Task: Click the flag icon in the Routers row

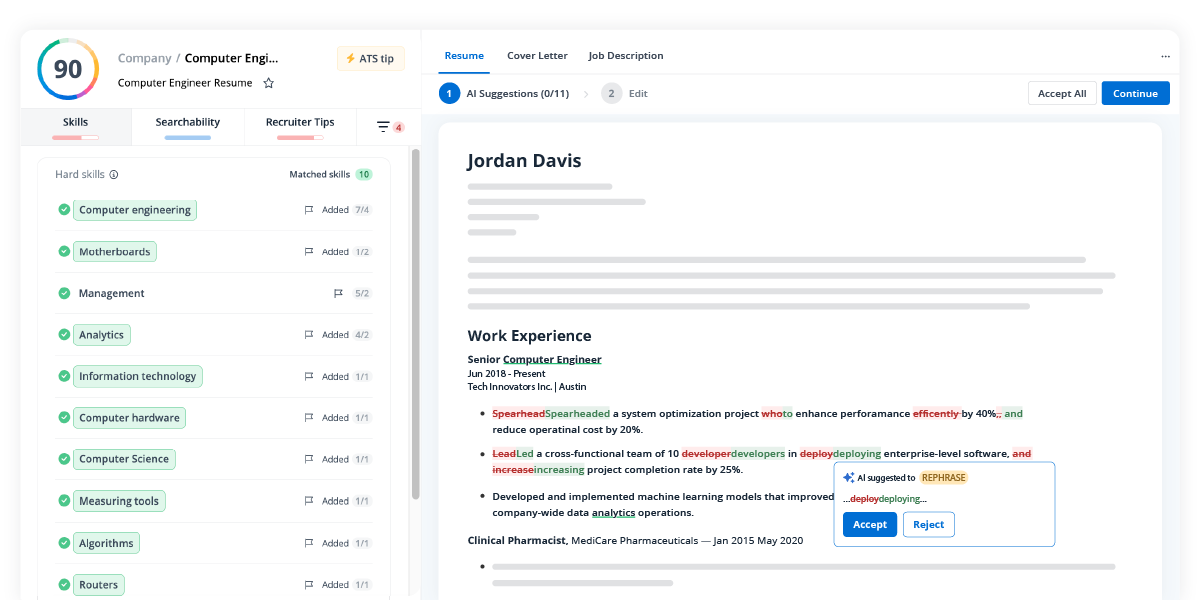Action: [309, 585]
